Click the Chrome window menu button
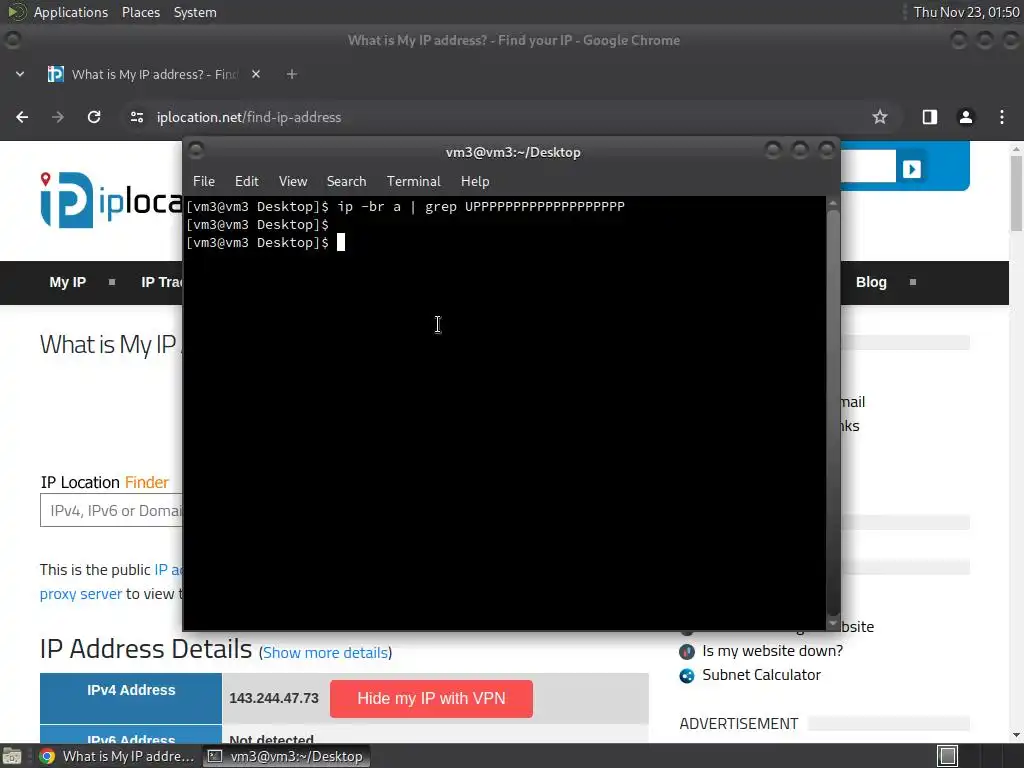 click(x=12, y=40)
